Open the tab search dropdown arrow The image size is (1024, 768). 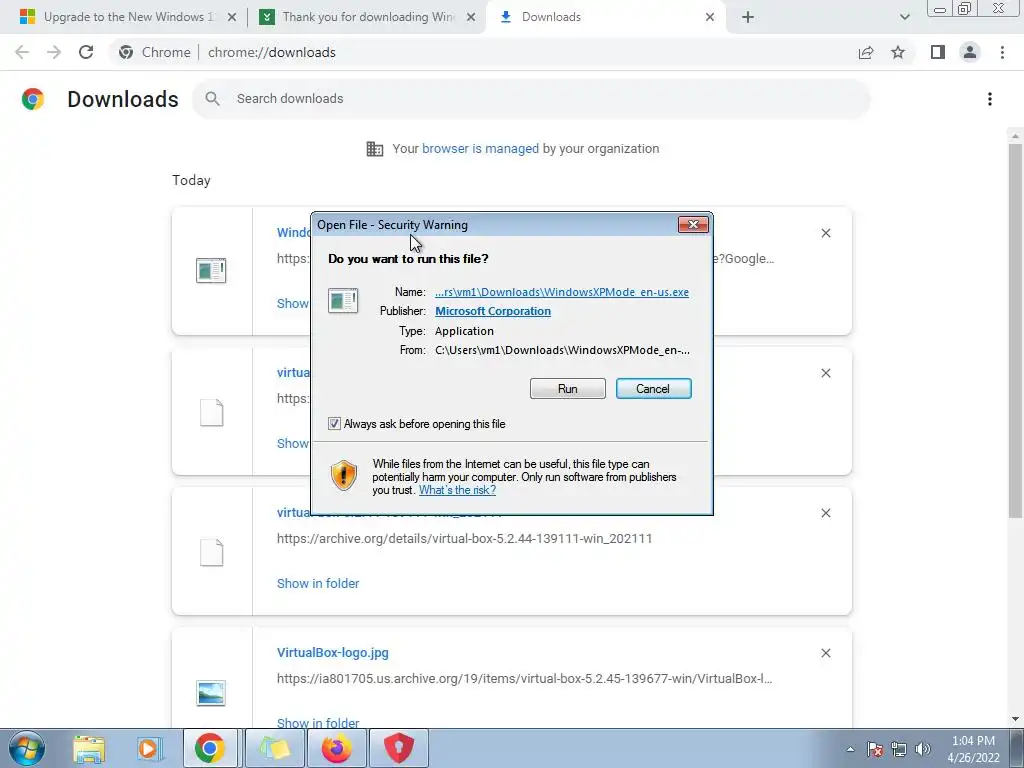coord(904,18)
